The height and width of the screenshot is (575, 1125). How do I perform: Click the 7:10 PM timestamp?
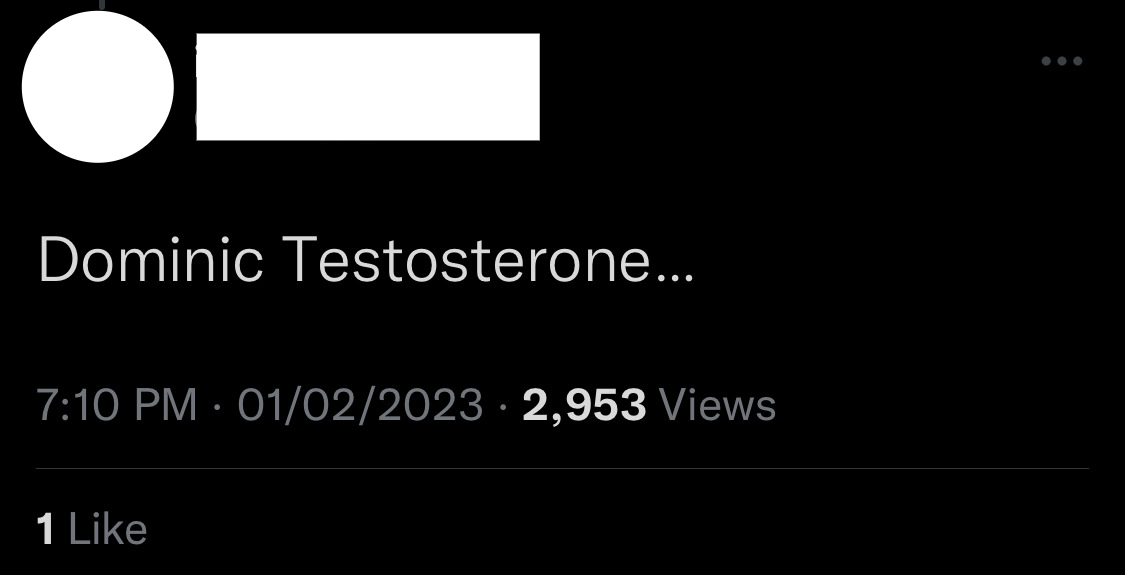(x=117, y=405)
